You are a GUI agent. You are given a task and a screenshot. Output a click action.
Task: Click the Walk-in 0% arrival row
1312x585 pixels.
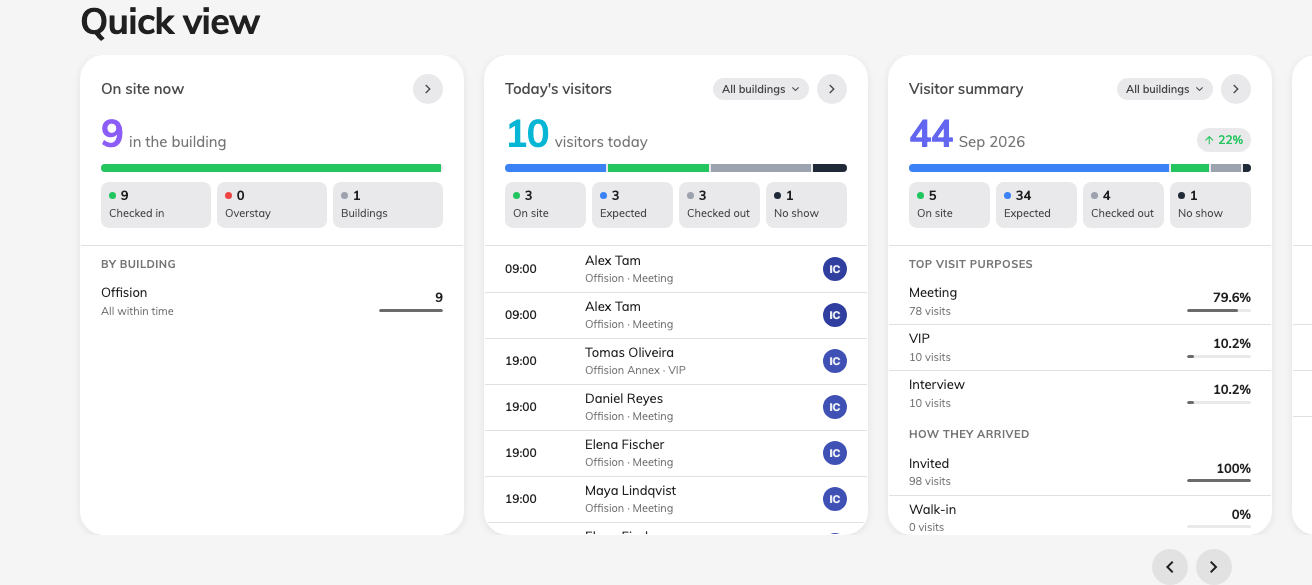pos(1080,517)
